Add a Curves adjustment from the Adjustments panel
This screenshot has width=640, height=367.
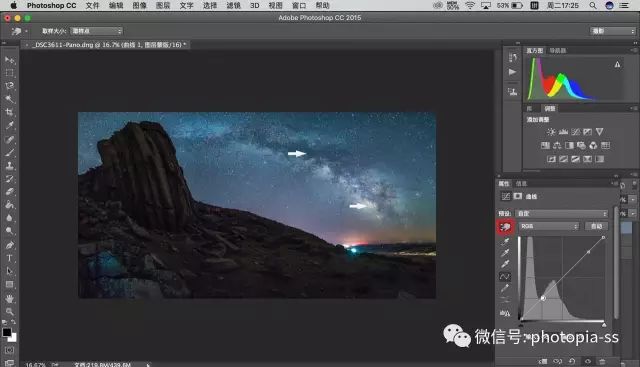576,132
